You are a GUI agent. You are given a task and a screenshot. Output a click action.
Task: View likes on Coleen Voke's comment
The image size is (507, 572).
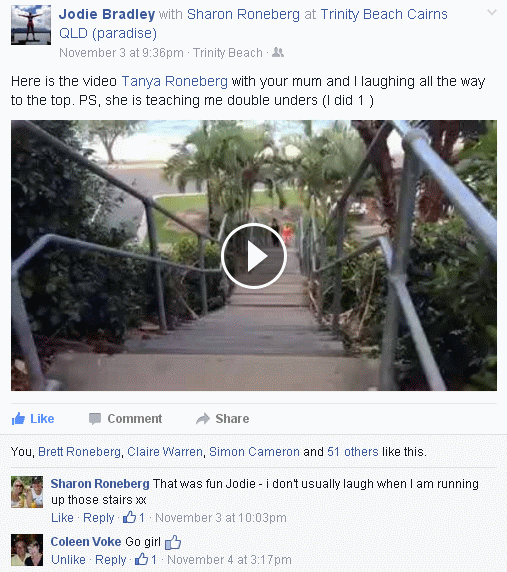click(x=146, y=559)
